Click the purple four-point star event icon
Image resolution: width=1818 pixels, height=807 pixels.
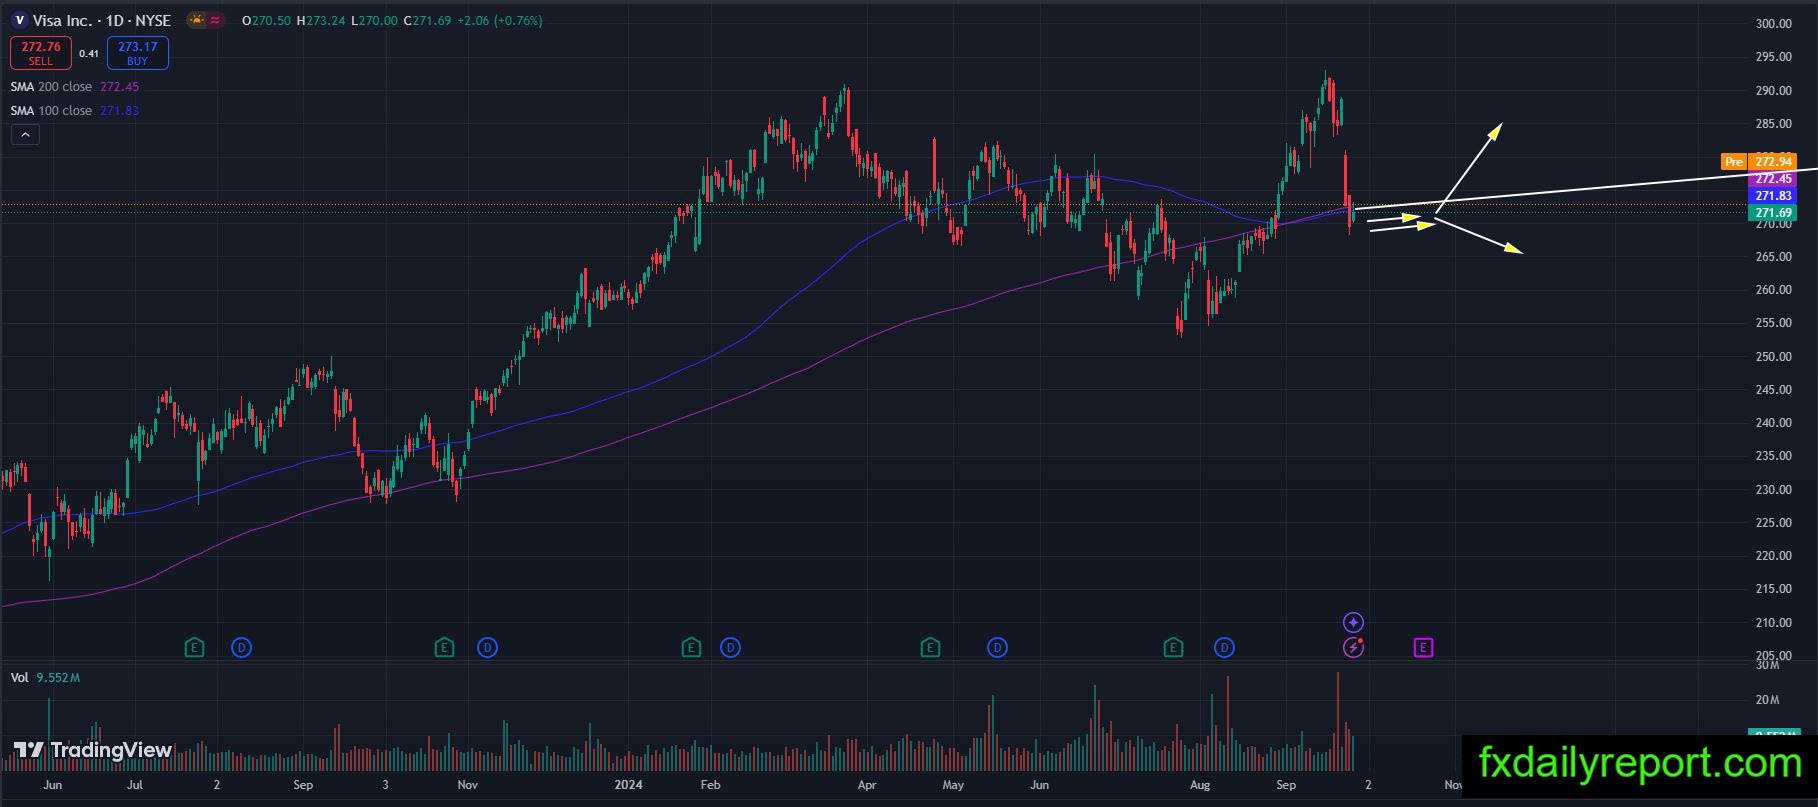[x=1353, y=623]
